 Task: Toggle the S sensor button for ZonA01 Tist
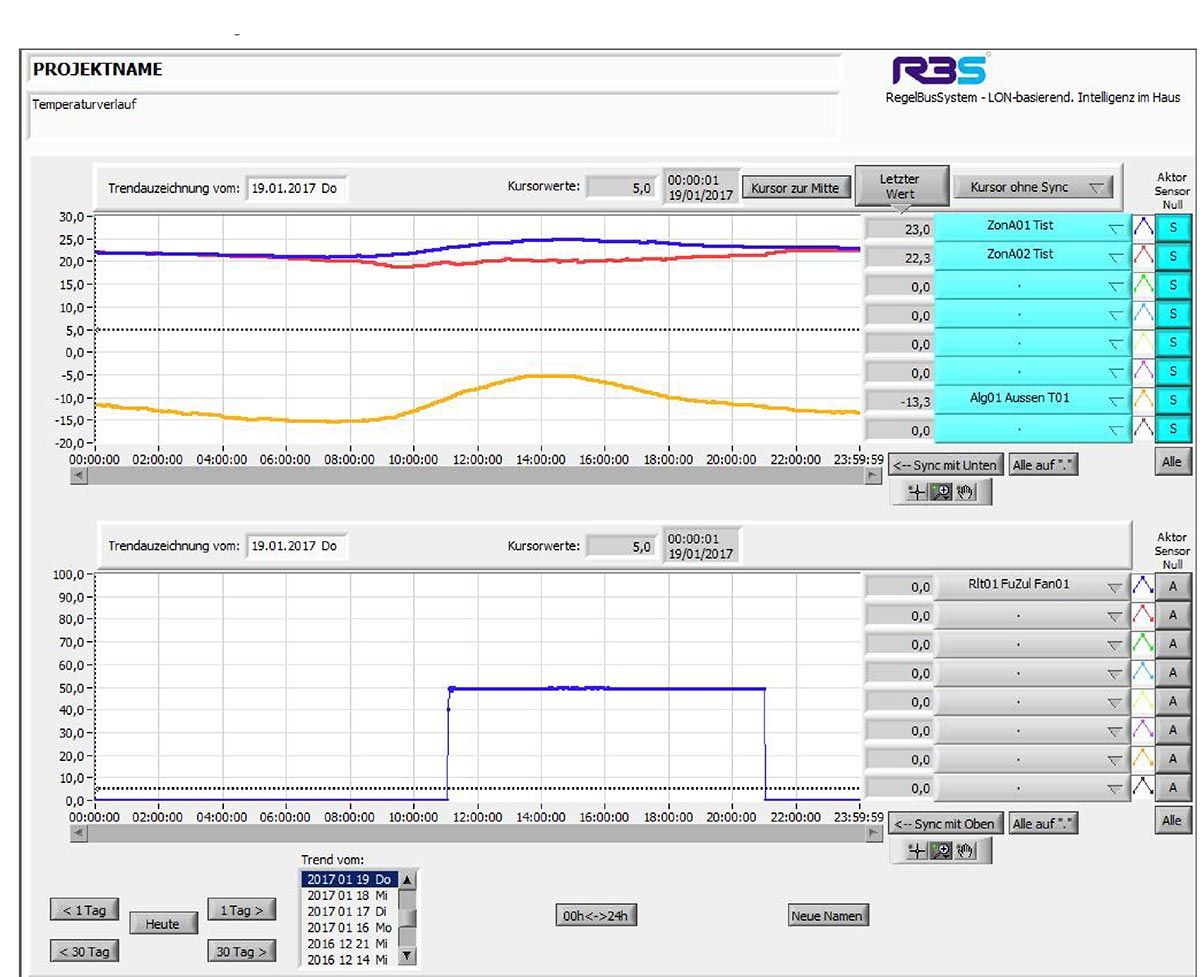[x=1173, y=229]
